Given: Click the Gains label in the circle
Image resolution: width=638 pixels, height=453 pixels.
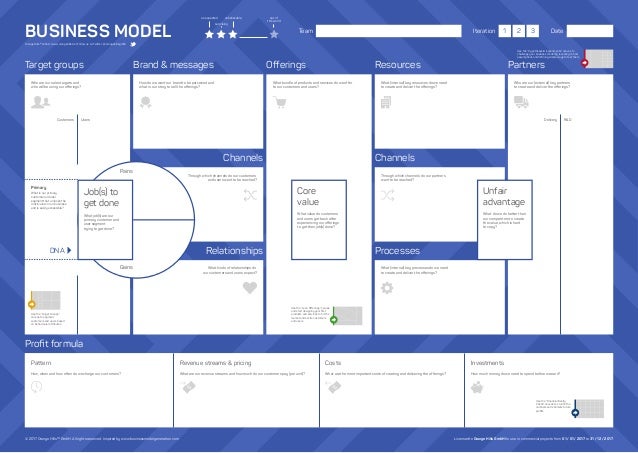Looking at the screenshot, I should (x=126, y=267).
